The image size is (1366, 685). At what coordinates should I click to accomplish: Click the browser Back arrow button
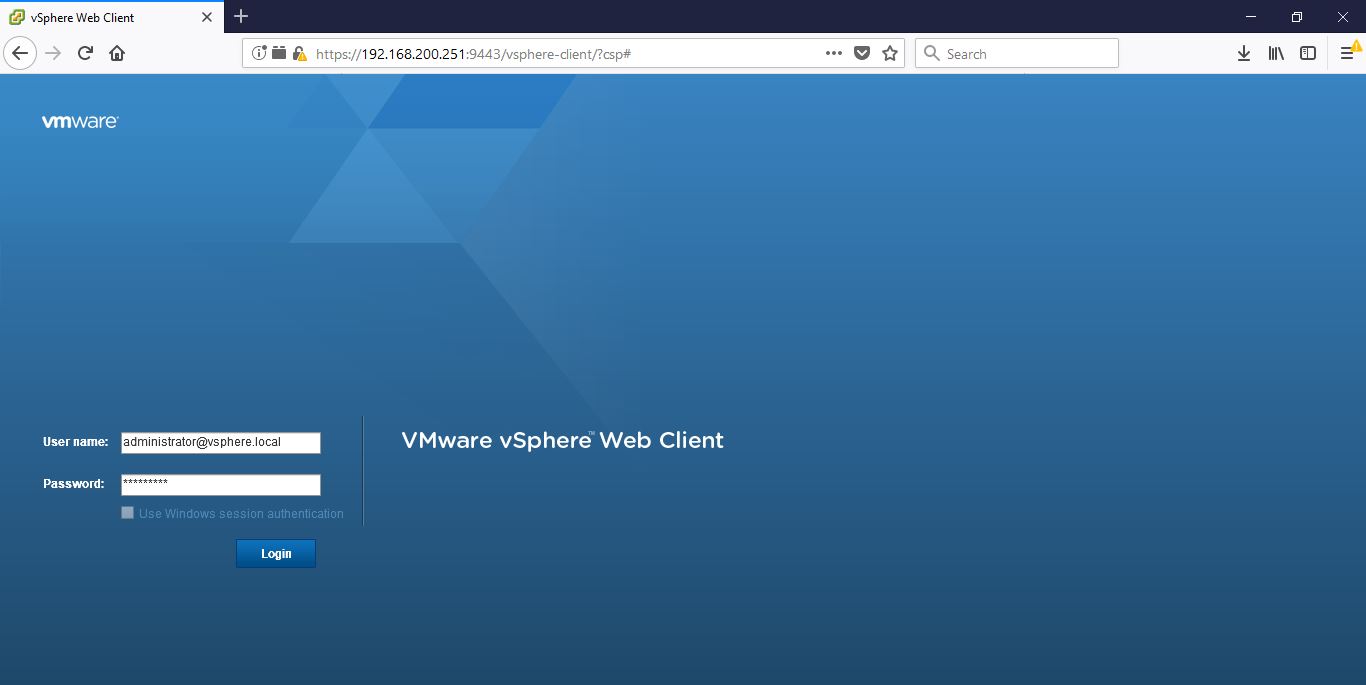point(20,53)
